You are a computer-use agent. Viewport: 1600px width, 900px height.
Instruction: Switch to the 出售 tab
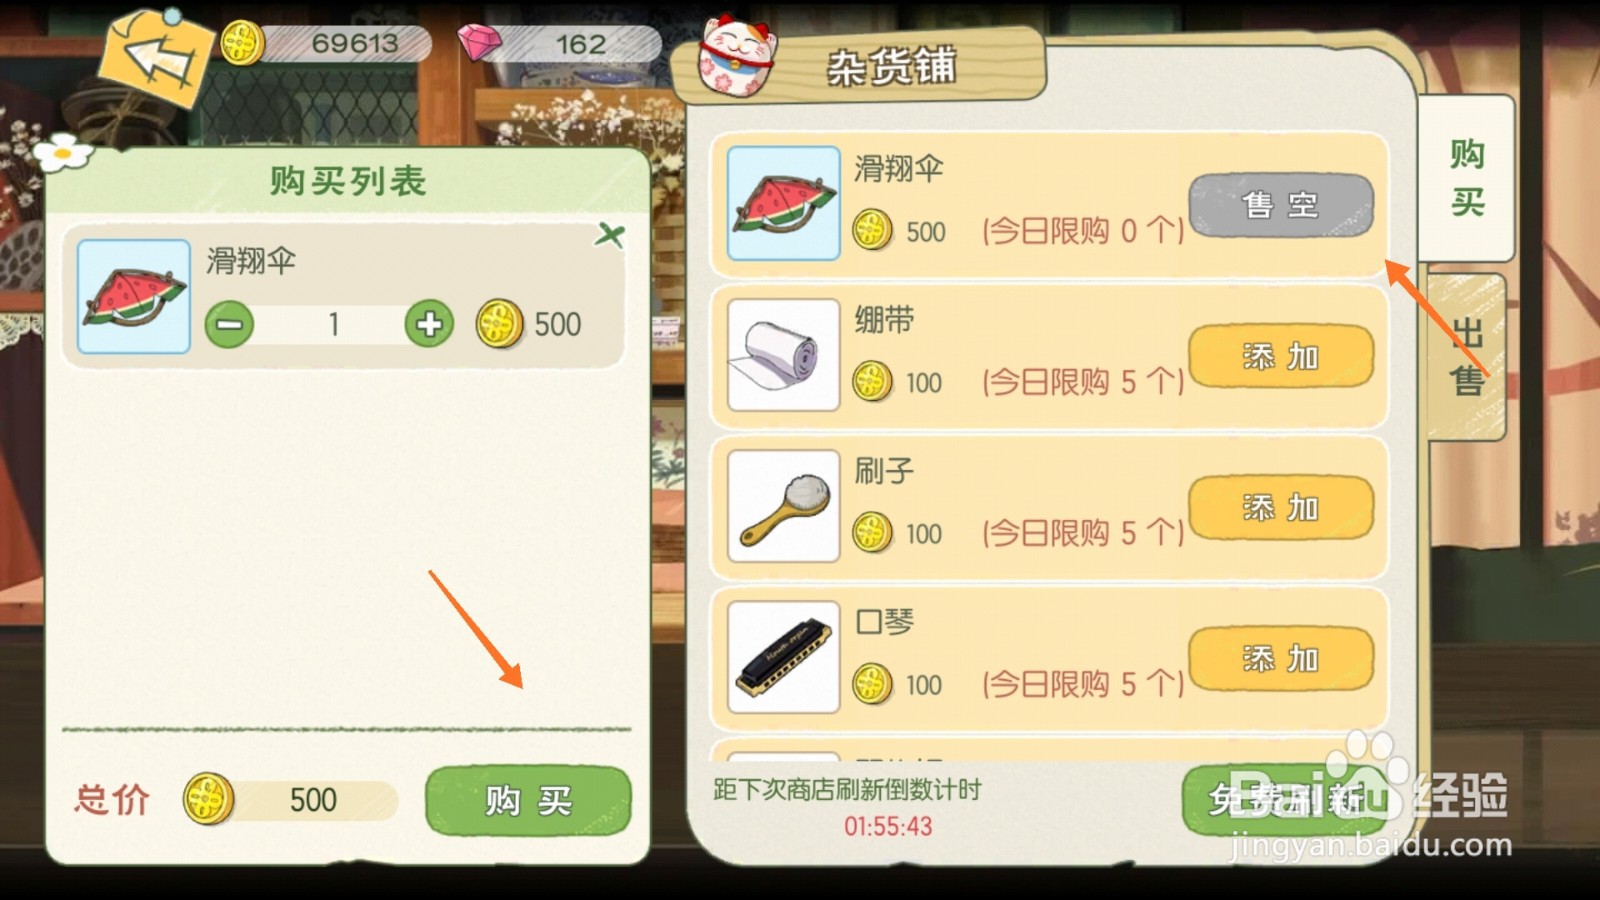(x=1467, y=356)
